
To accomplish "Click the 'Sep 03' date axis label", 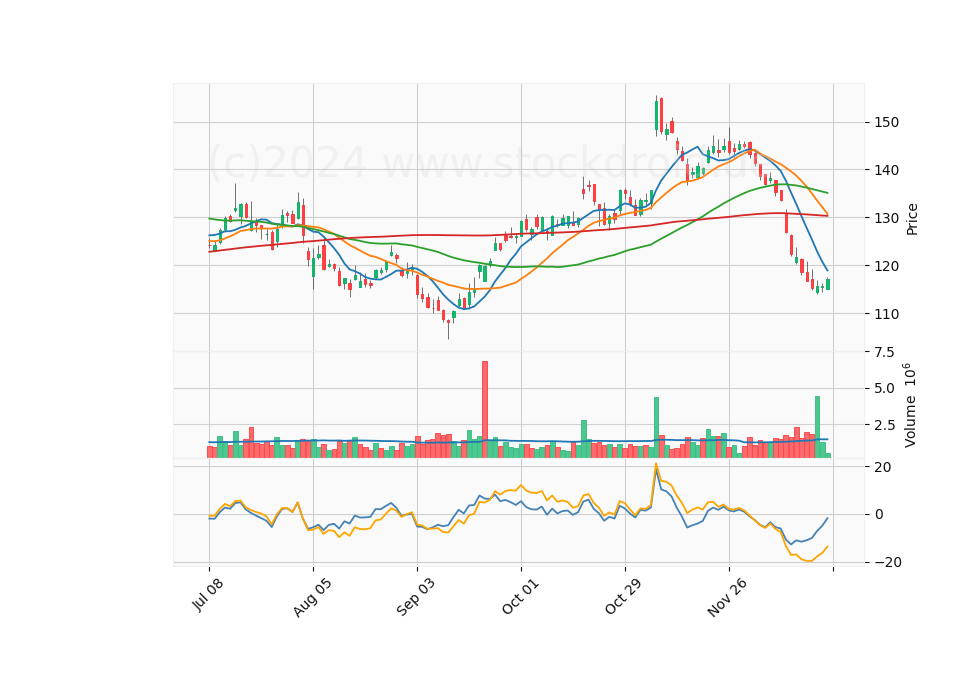I will (x=415, y=597).
